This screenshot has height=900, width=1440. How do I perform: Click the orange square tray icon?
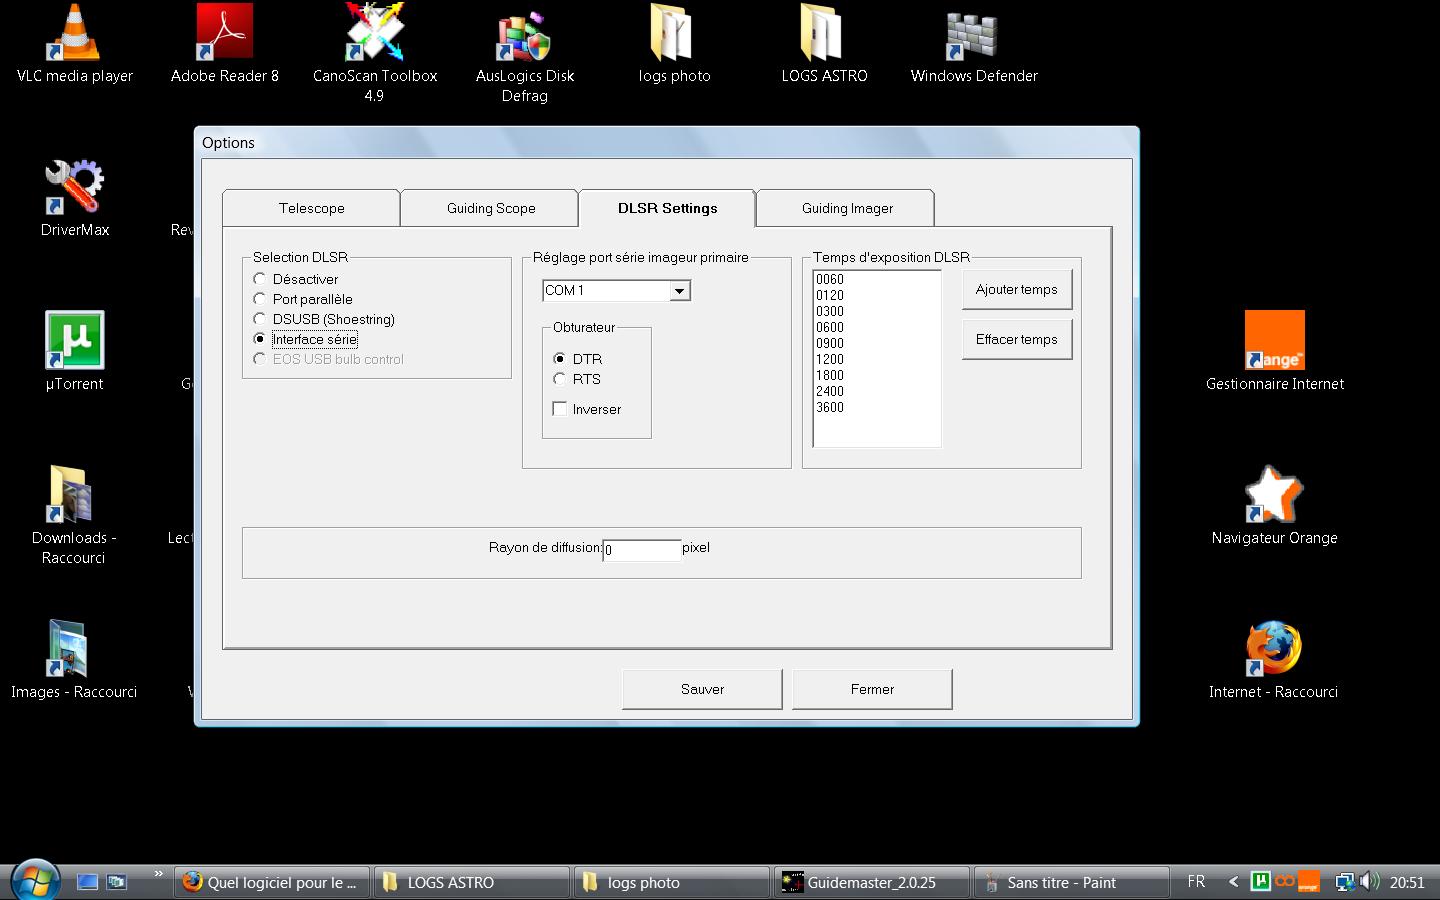1309,881
